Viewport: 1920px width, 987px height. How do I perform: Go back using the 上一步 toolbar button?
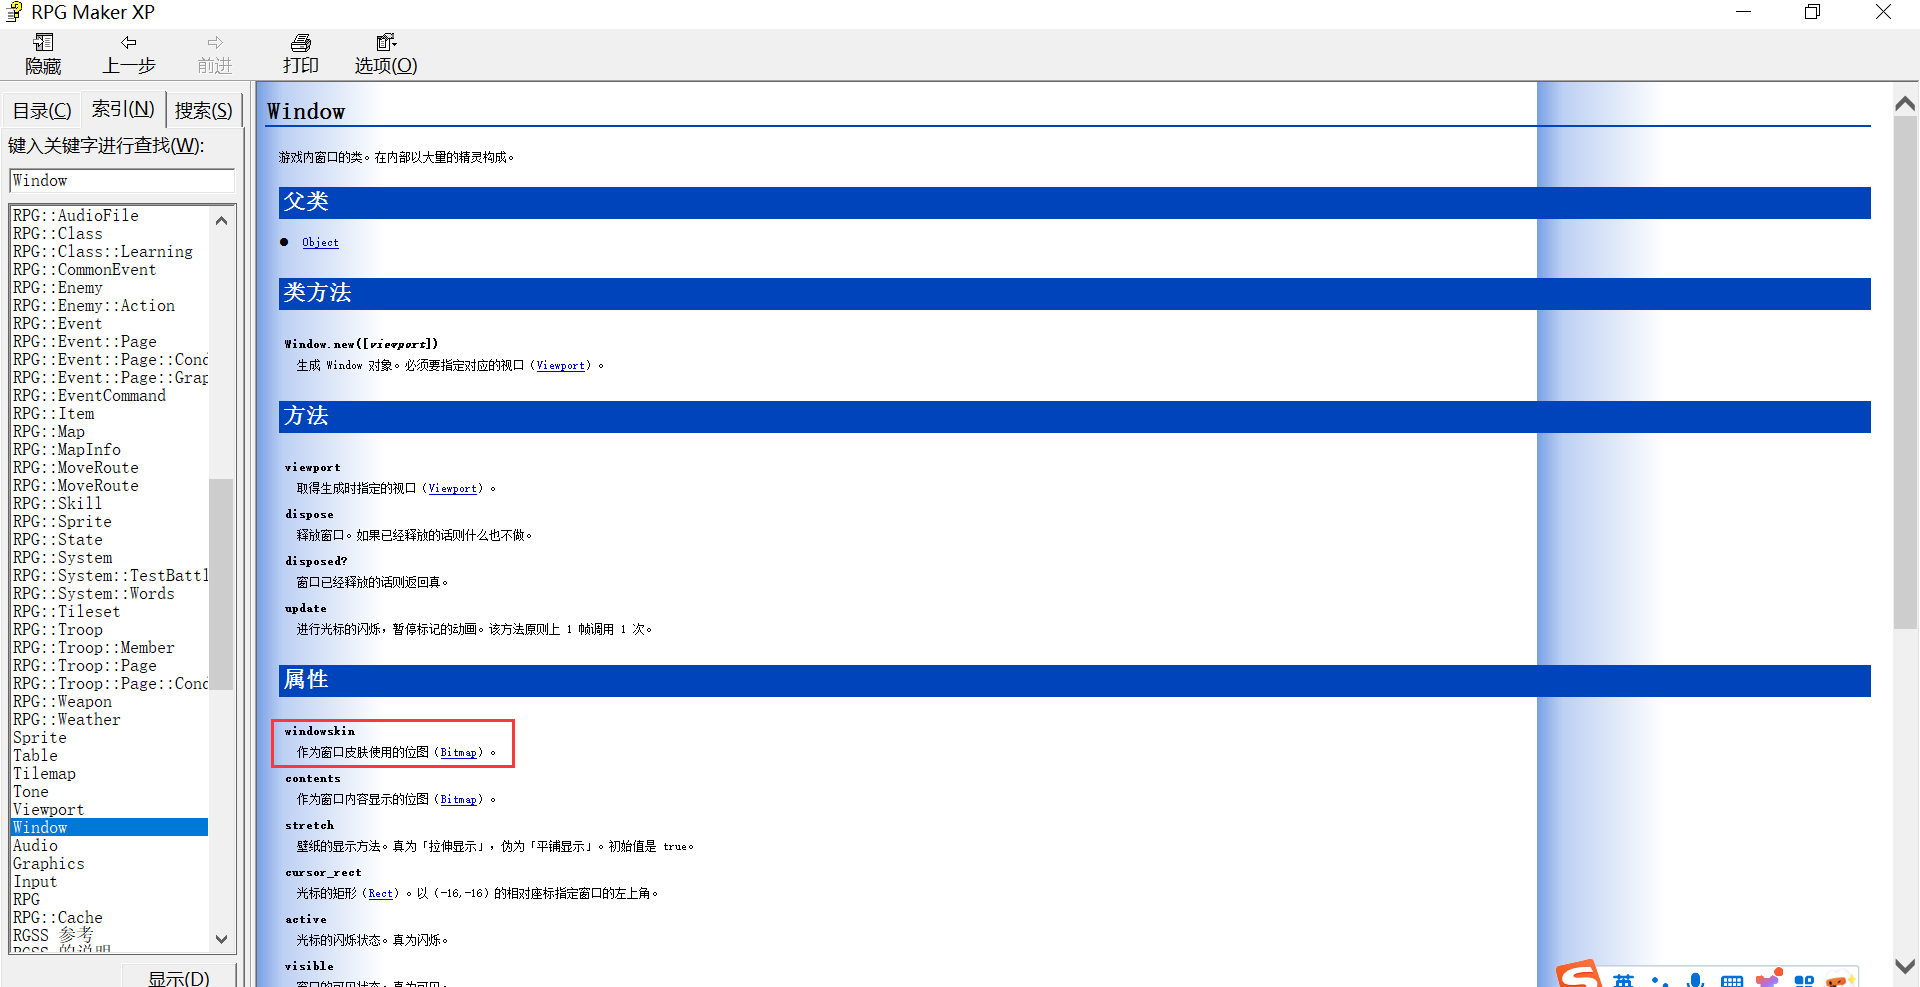pyautogui.click(x=129, y=54)
